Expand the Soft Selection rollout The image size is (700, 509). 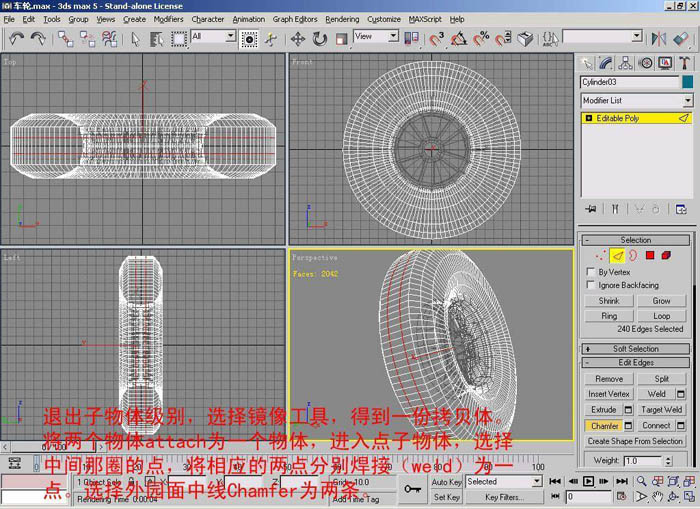tap(636, 349)
